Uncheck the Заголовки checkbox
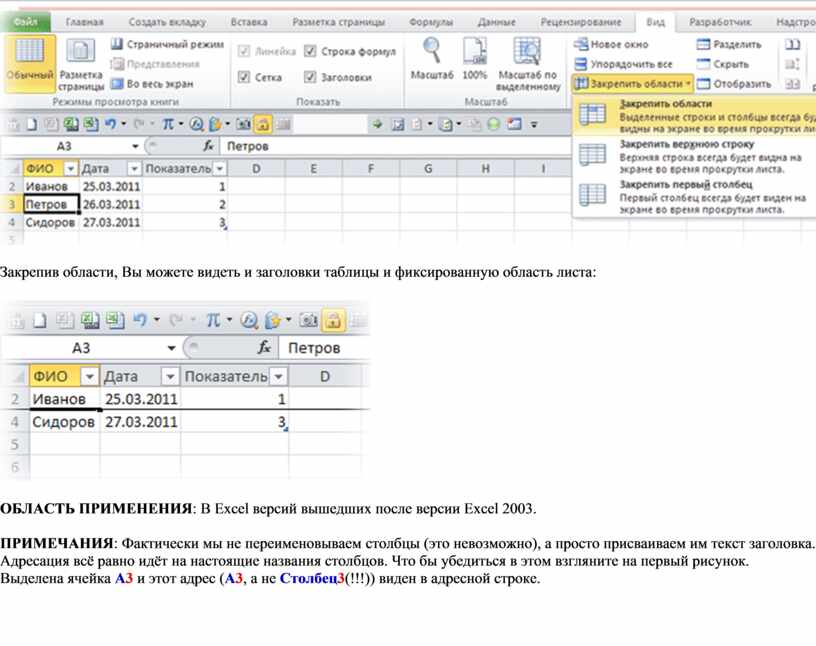The width and height of the screenshot is (816, 646). click(311, 77)
